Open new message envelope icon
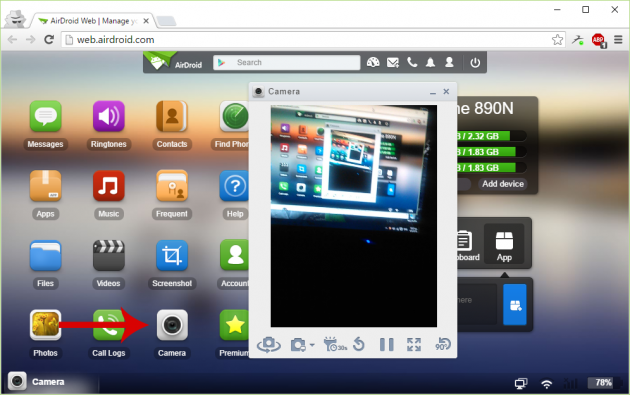The image size is (630, 395). pos(393,62)
